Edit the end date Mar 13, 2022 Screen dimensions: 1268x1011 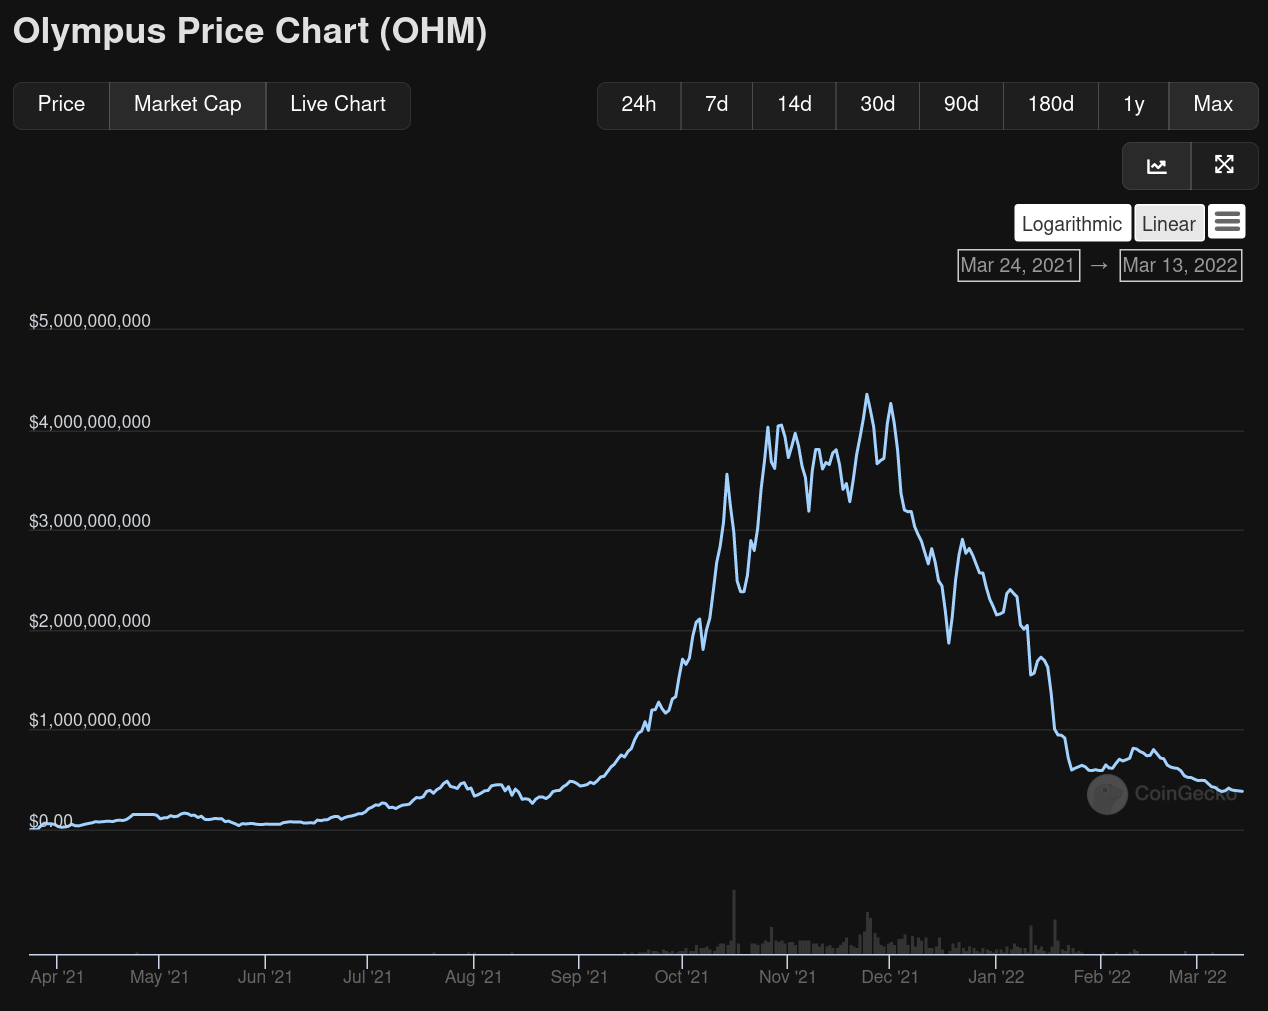coord(1180,265)
